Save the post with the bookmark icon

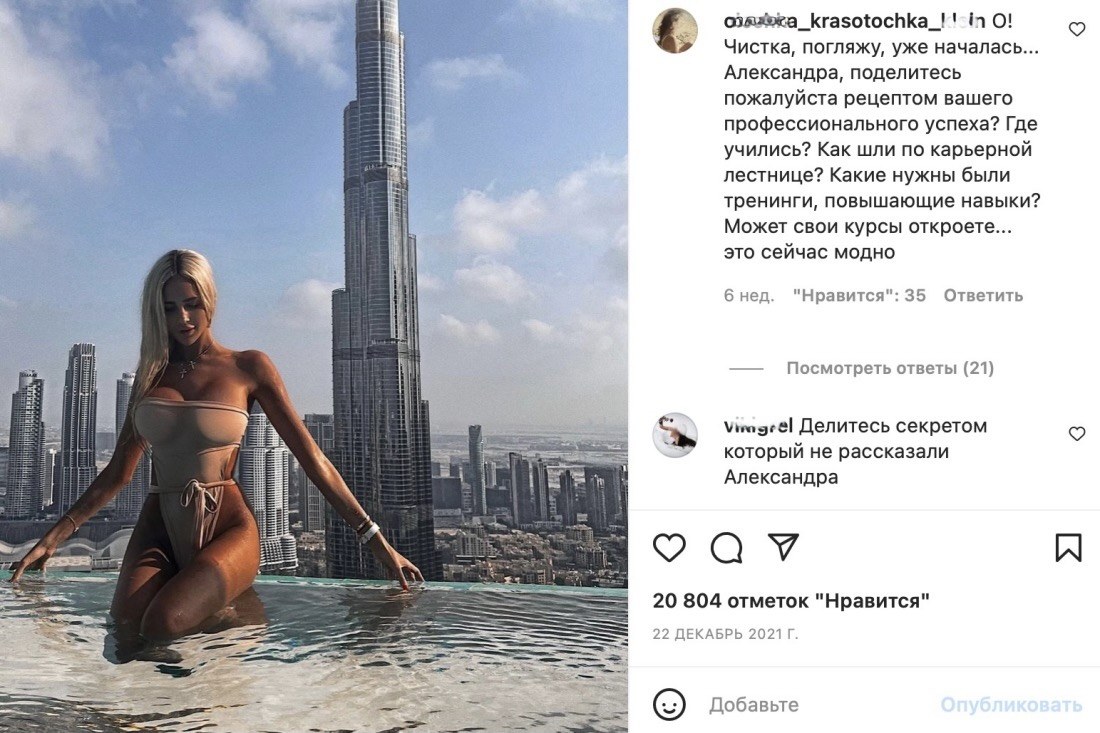click(1068, 548)
